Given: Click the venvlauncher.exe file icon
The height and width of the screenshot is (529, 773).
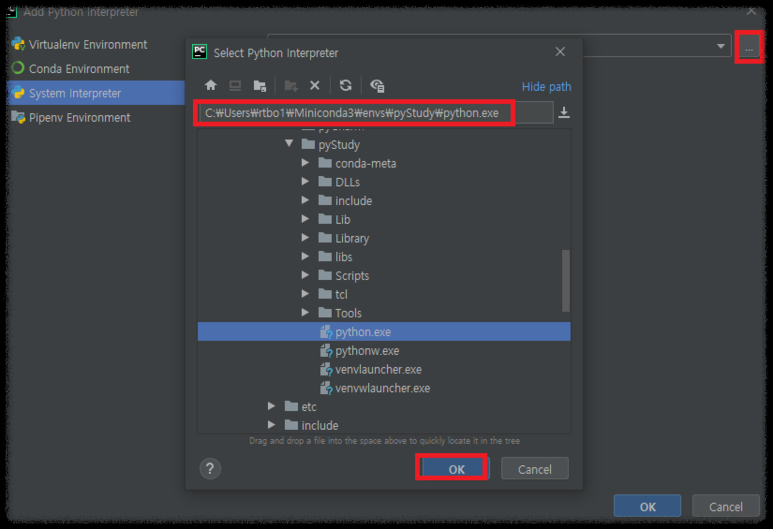Looking at the screenshot, I should [x=326, y=369].
